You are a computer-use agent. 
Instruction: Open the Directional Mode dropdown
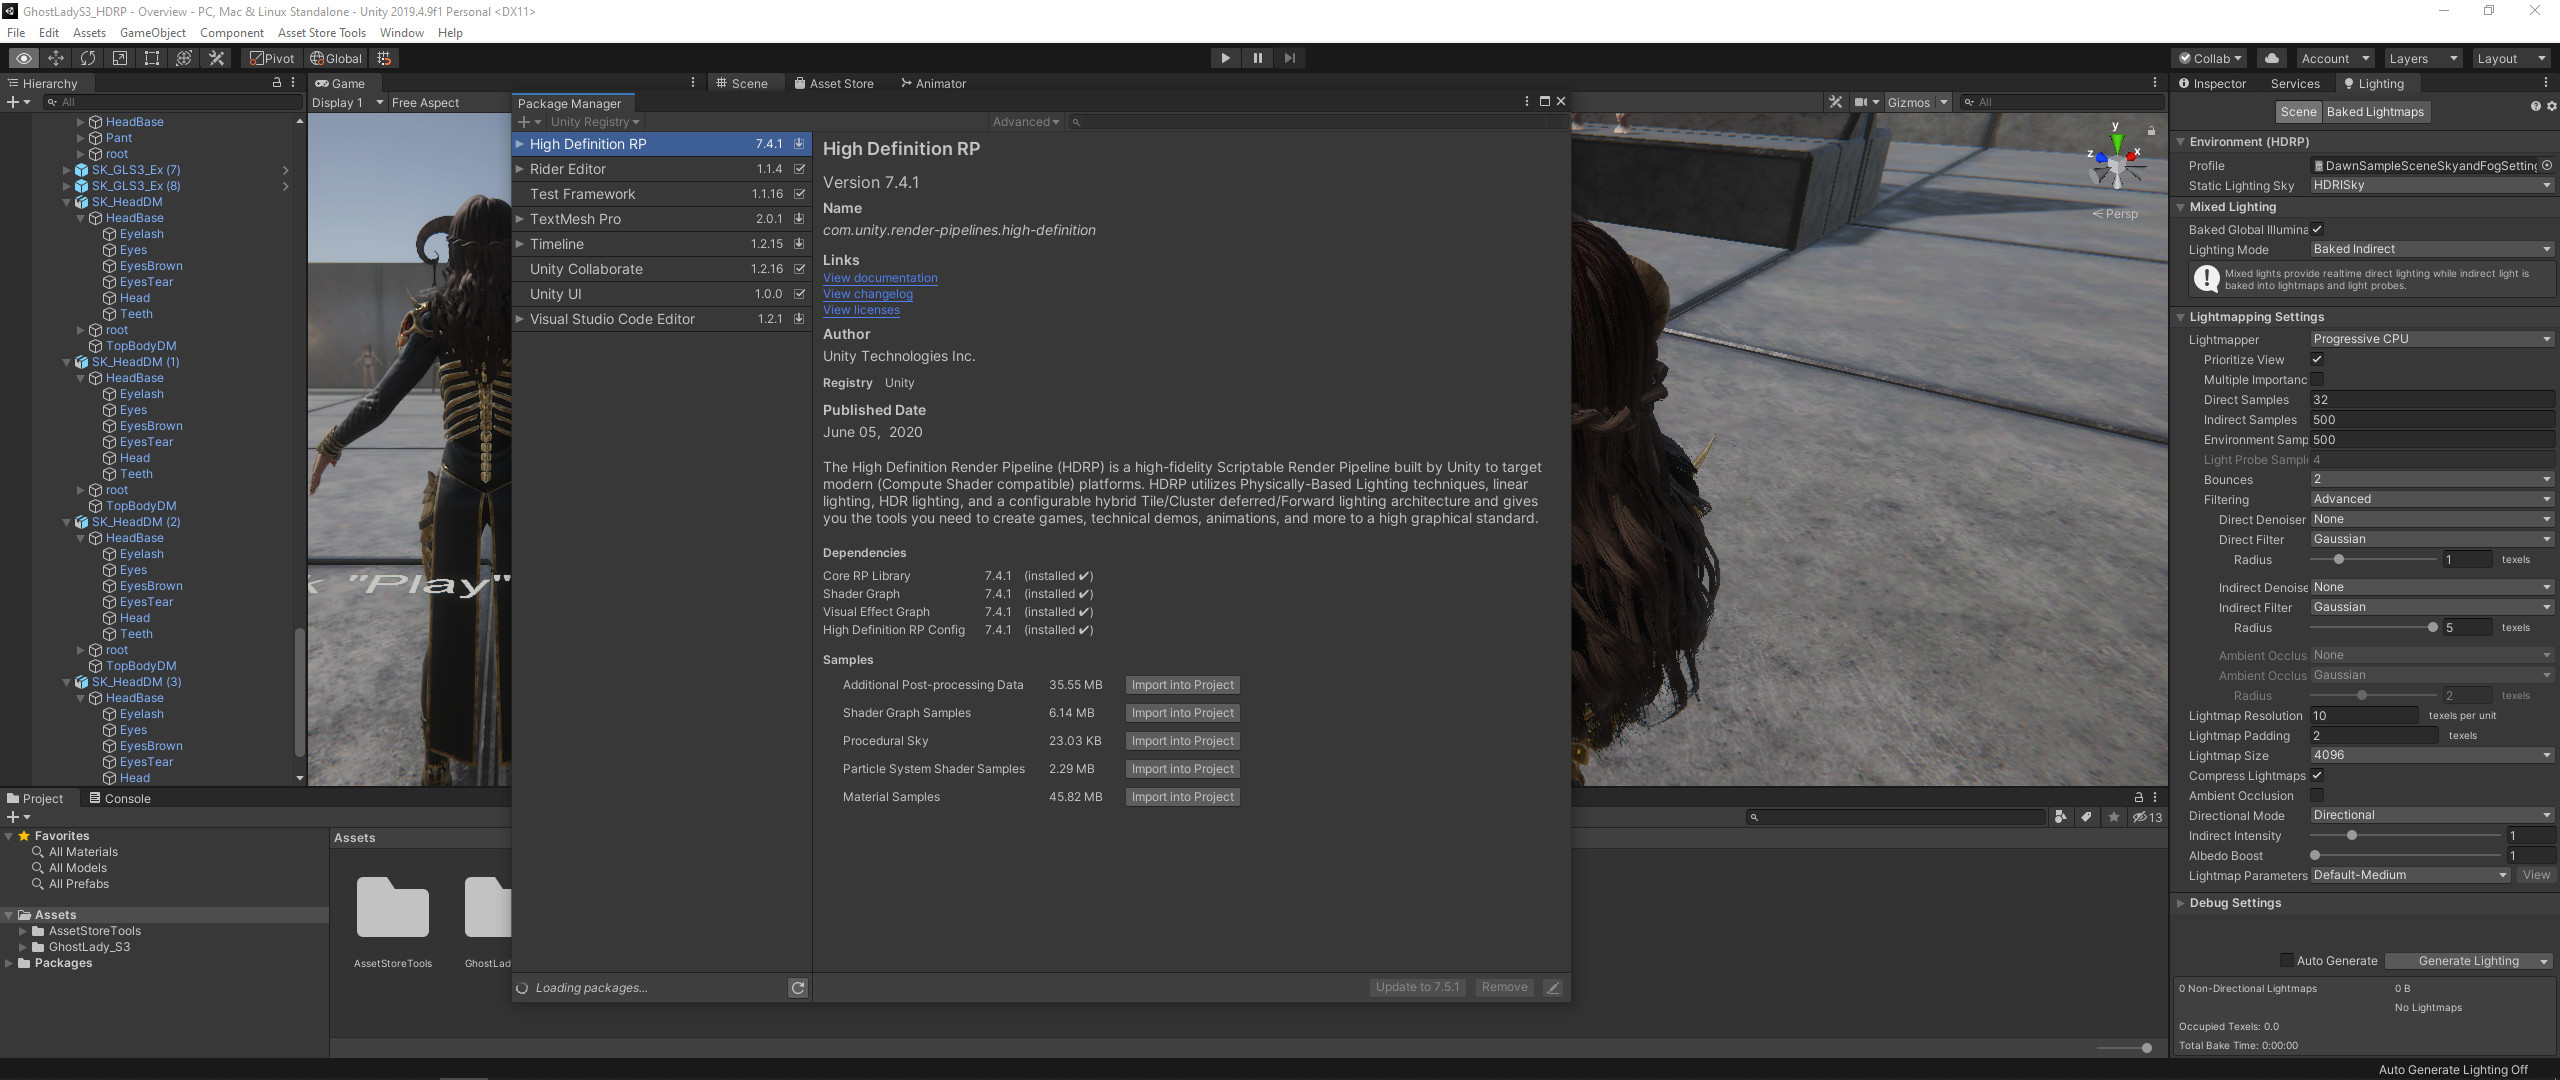click(2431, 815)
